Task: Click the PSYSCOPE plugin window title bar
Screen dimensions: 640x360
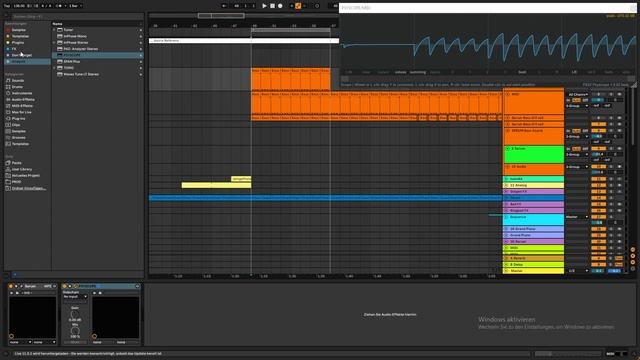Action: click(487, 8)
